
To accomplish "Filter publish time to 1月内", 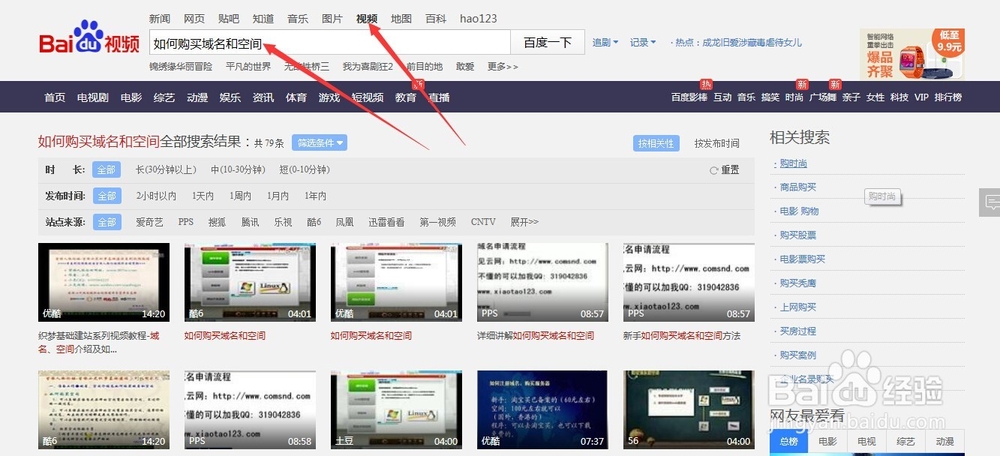I will 278,196.
